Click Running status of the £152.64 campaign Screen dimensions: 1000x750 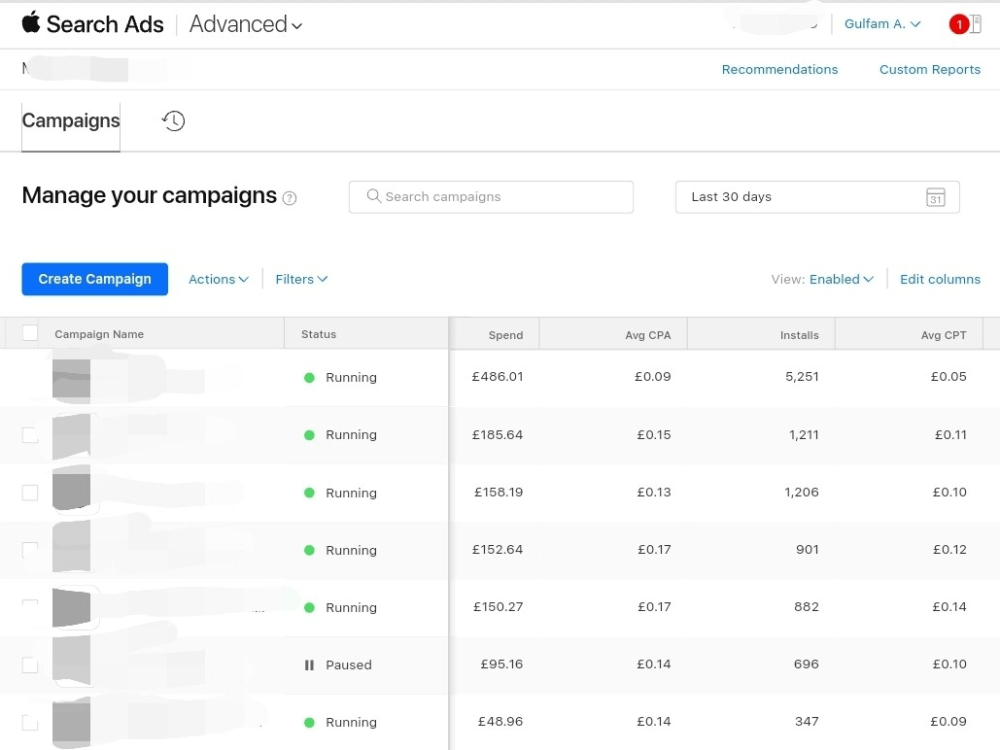(x=351, y=550)
